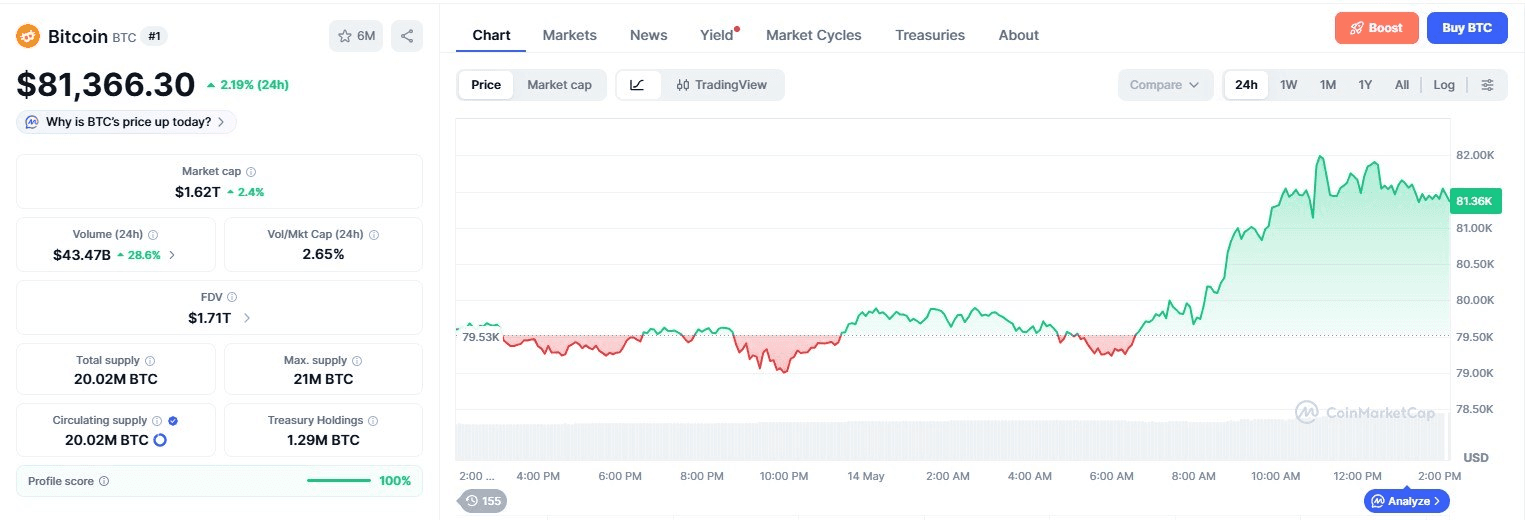Screen dimensions: 1525x520
Task: Open the Chart tab
Action: coord(491,35)
